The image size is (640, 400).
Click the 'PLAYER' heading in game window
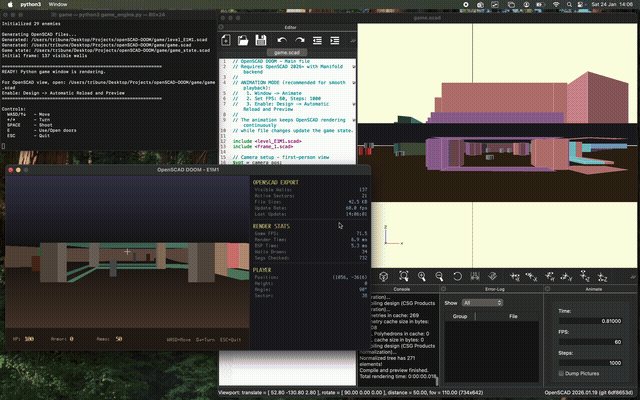click(x=262, y=270)
